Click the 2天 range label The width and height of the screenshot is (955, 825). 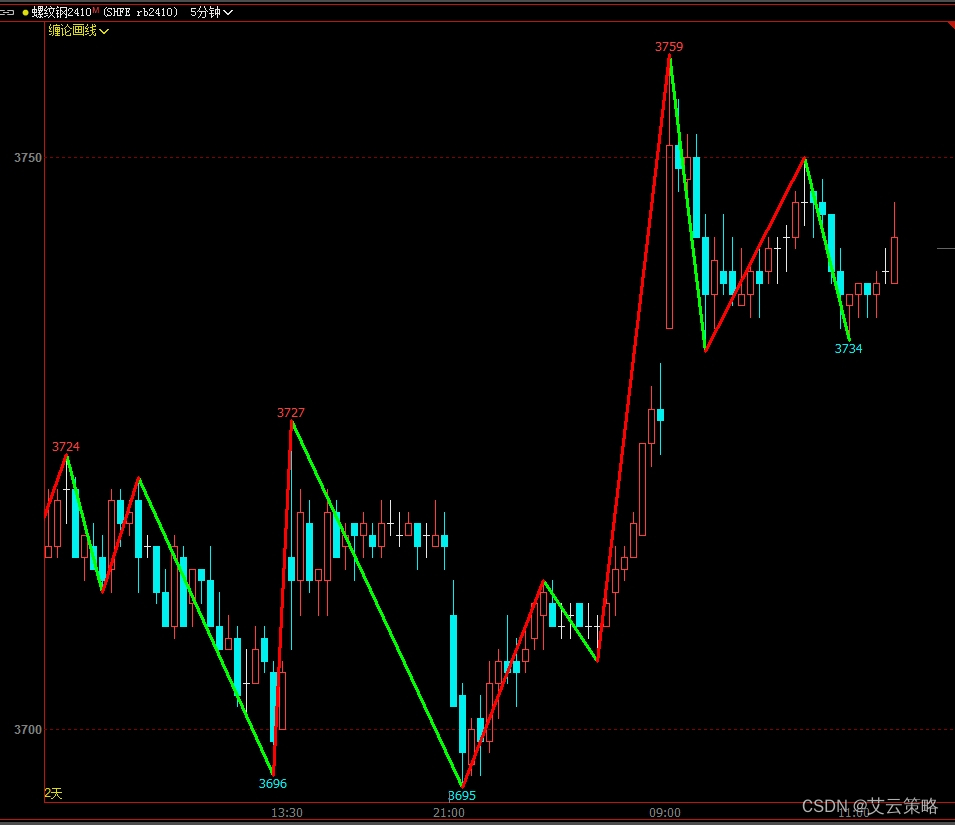click(x=53, y=793)
